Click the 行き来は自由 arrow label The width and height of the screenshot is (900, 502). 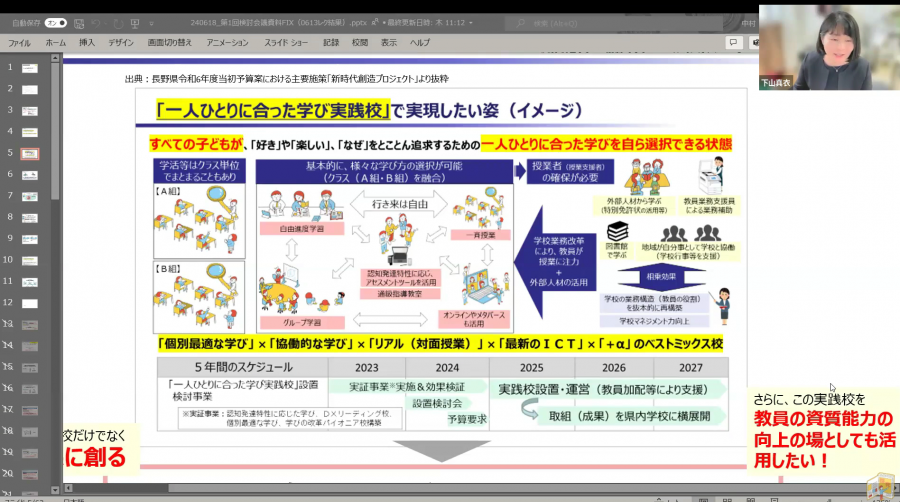(x=399, y=204)
